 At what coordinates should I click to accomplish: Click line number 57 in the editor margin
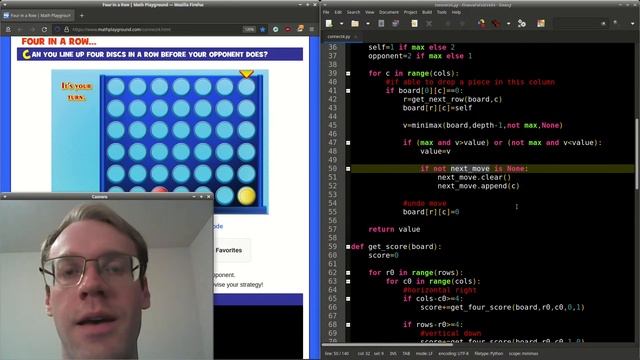[332, 229]
